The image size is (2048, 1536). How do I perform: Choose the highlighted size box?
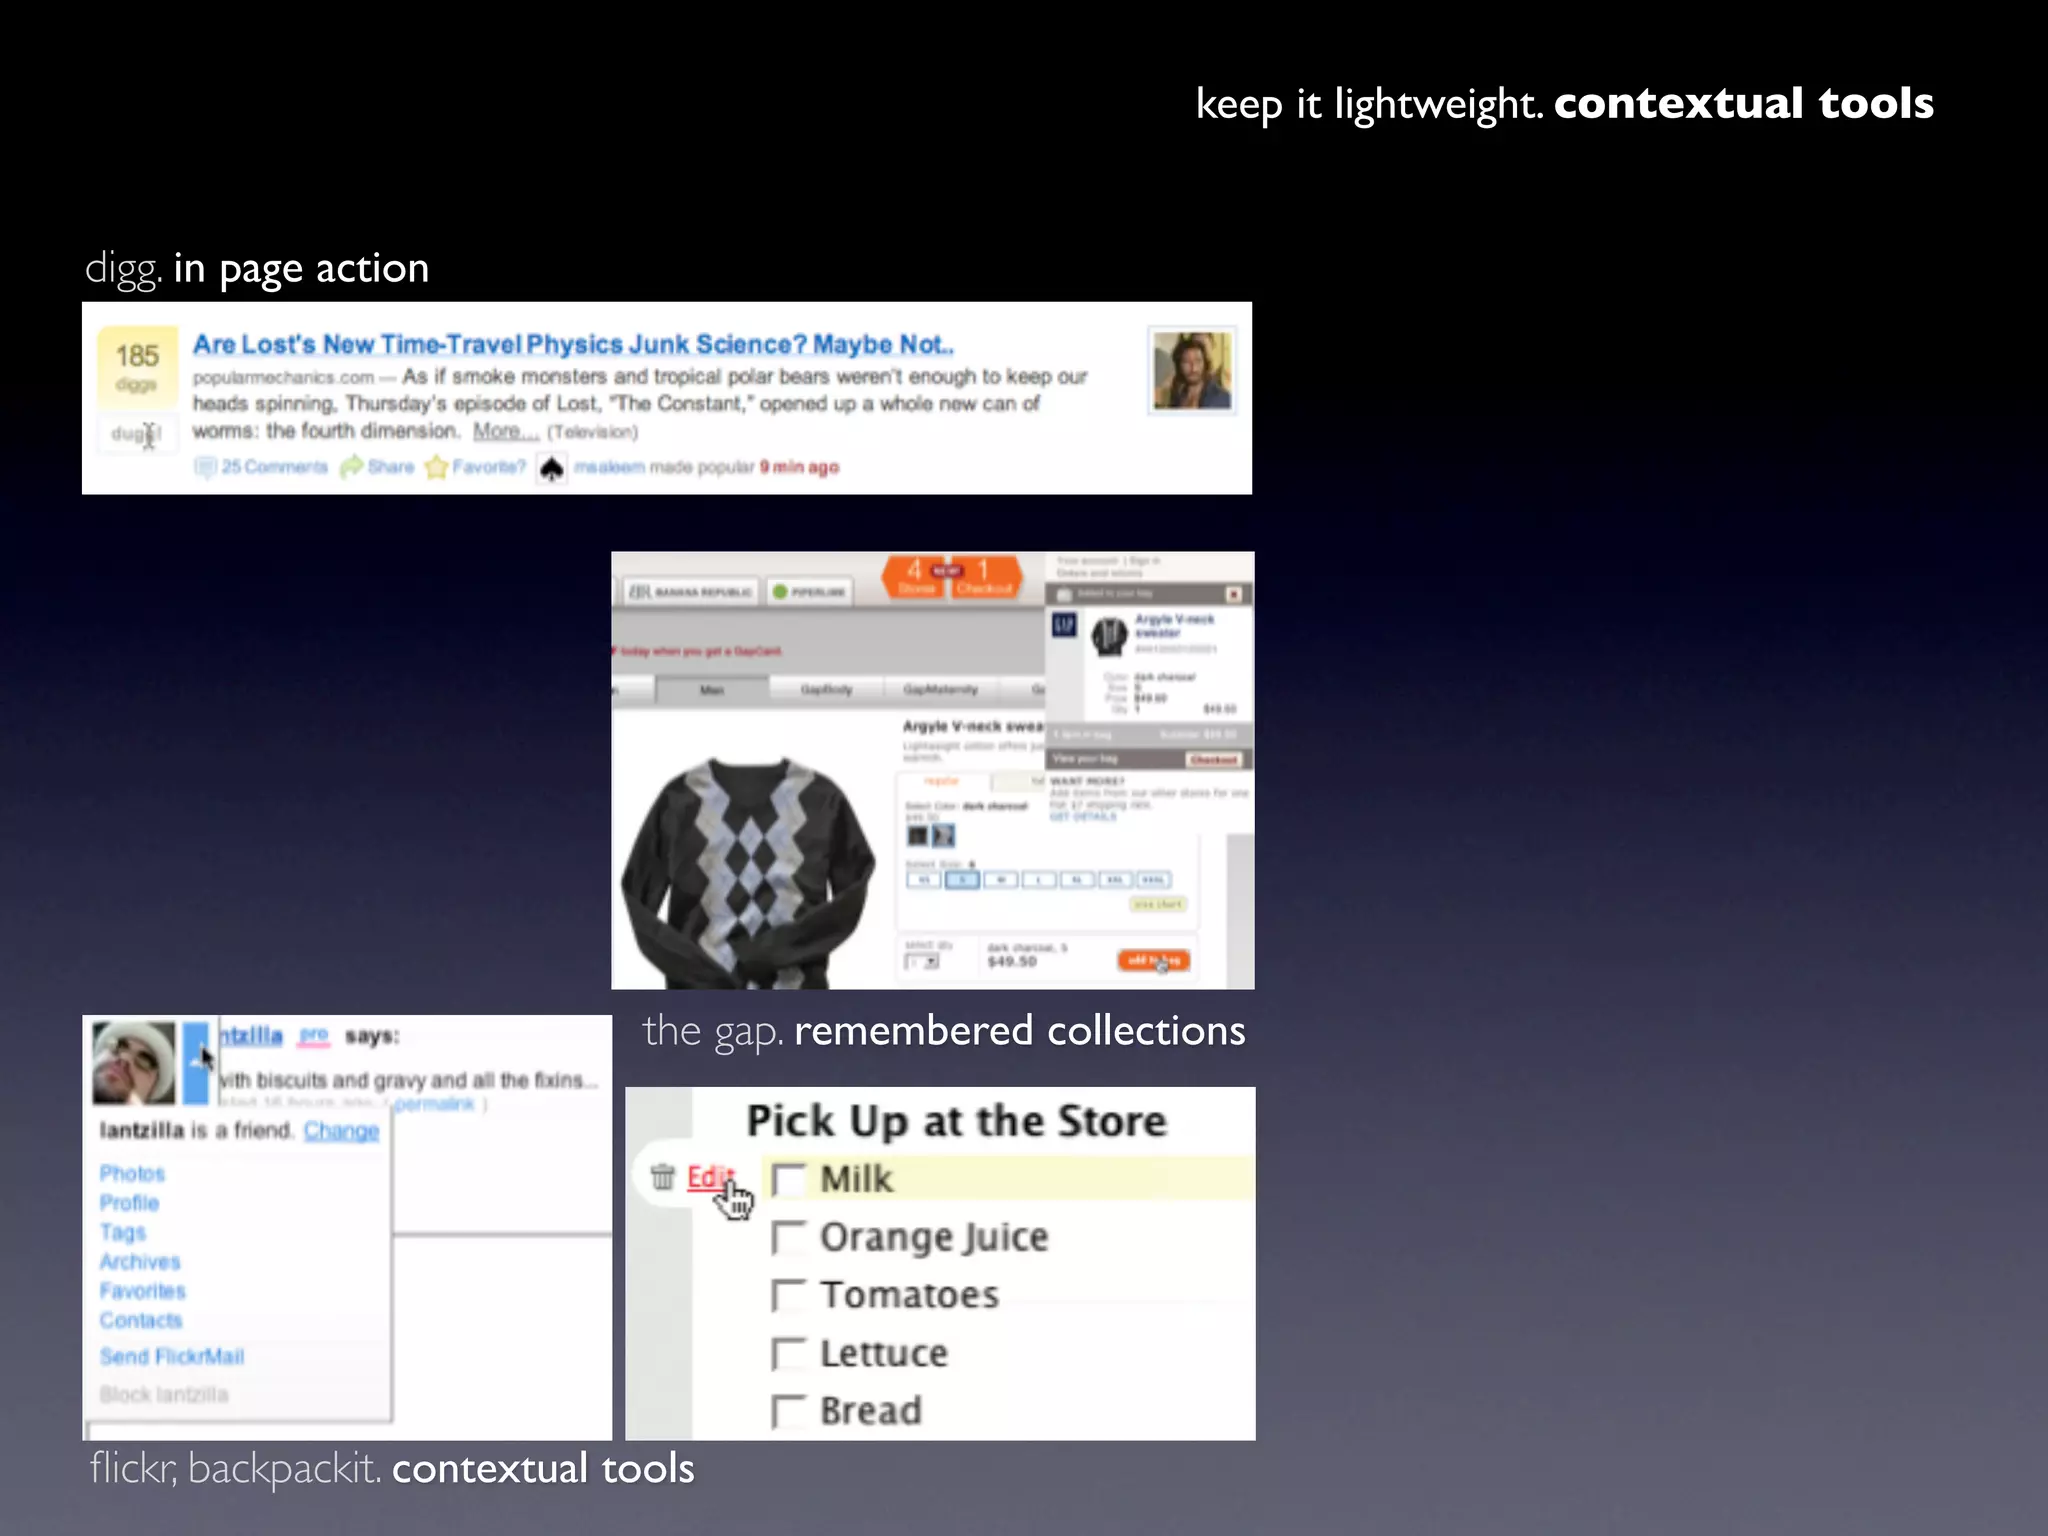(x=962, y=880)
